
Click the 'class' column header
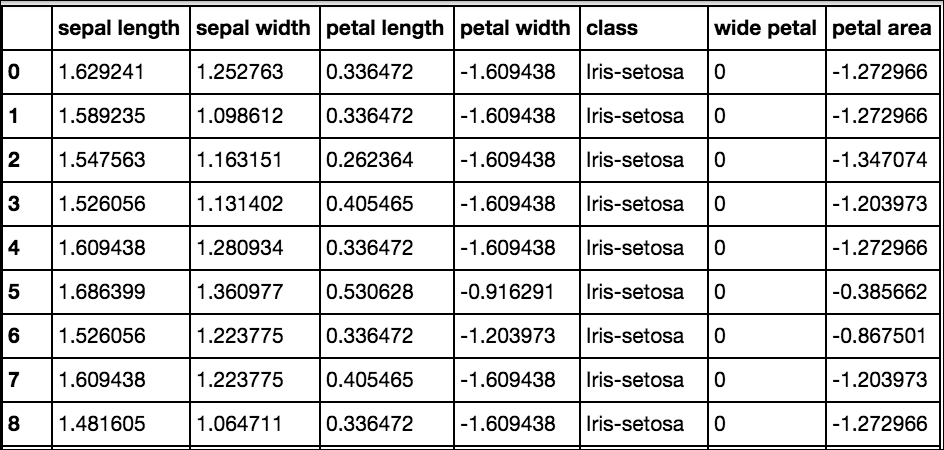[612, 28]
